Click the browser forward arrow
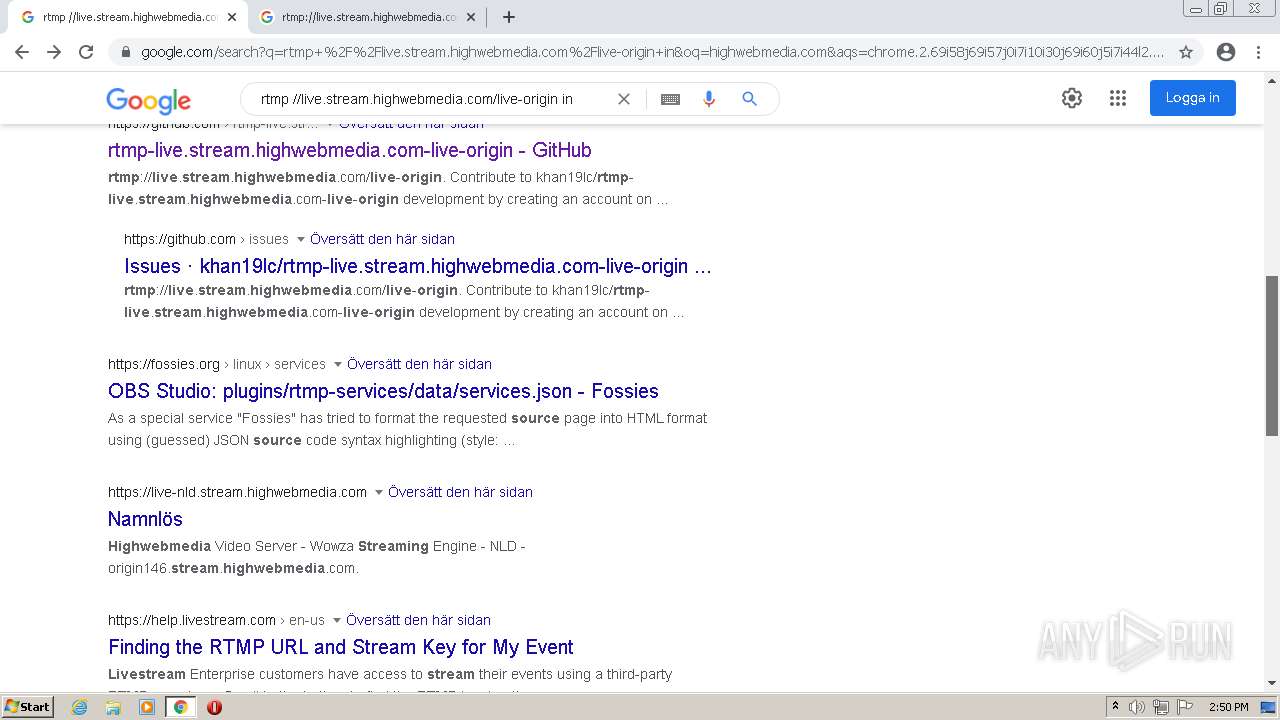 coord(54,52)
